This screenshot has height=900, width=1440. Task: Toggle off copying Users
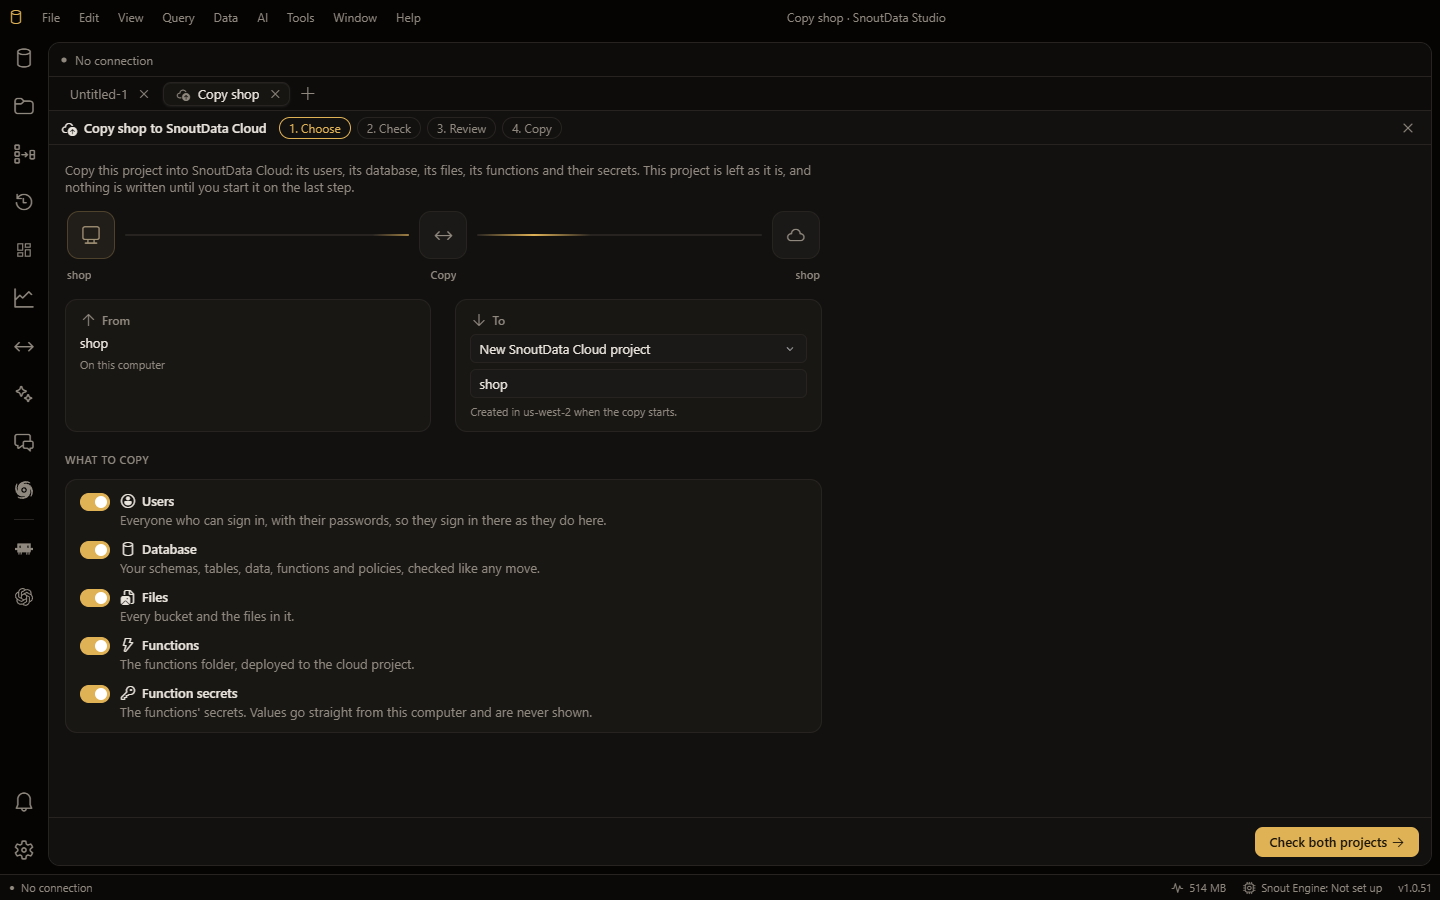pos(95,502)
